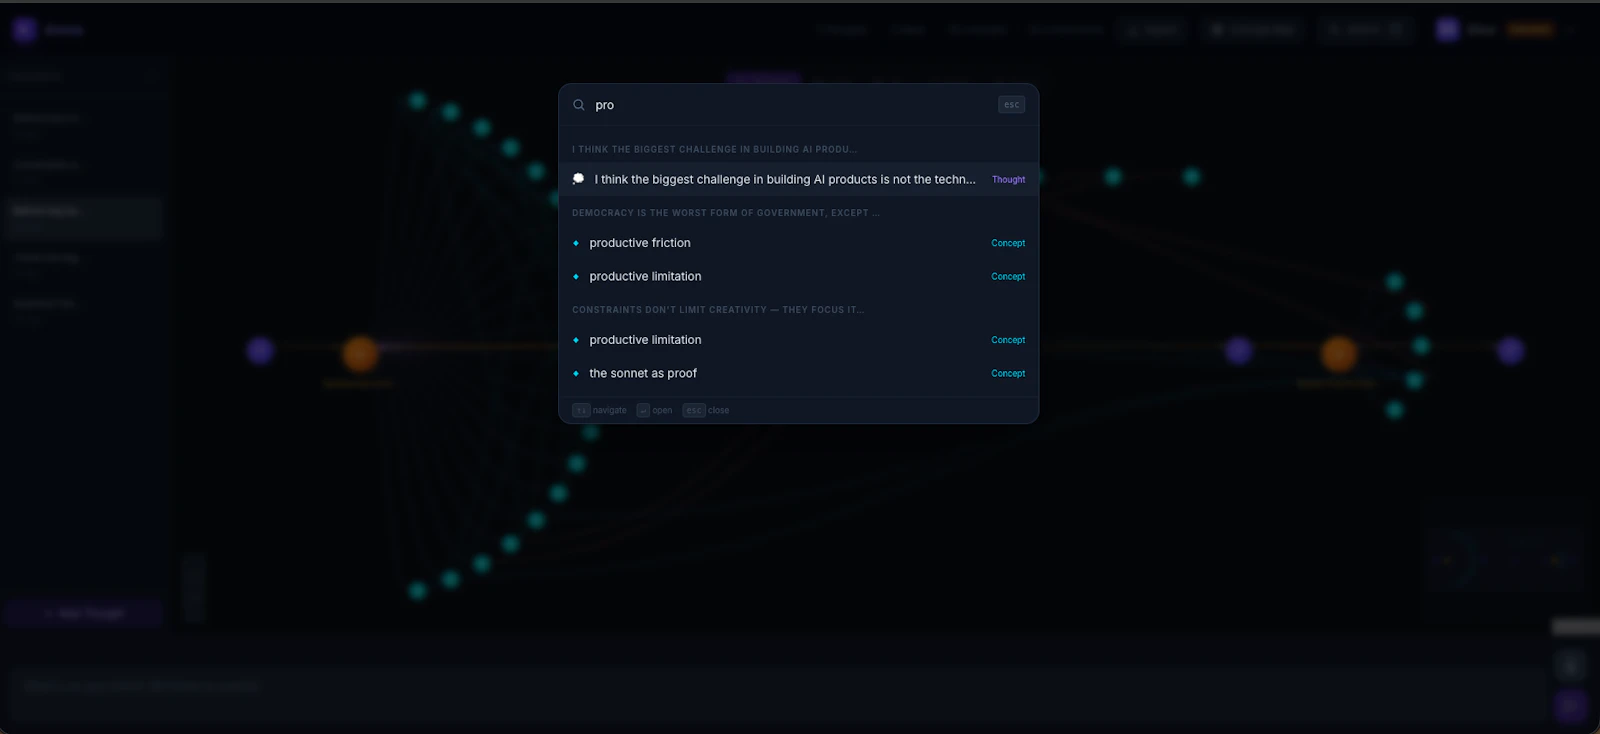Viewport: 1600px width, 734px height.
Task: Open "productive limitation" under the Democracy heading
Action: (798, 277)
